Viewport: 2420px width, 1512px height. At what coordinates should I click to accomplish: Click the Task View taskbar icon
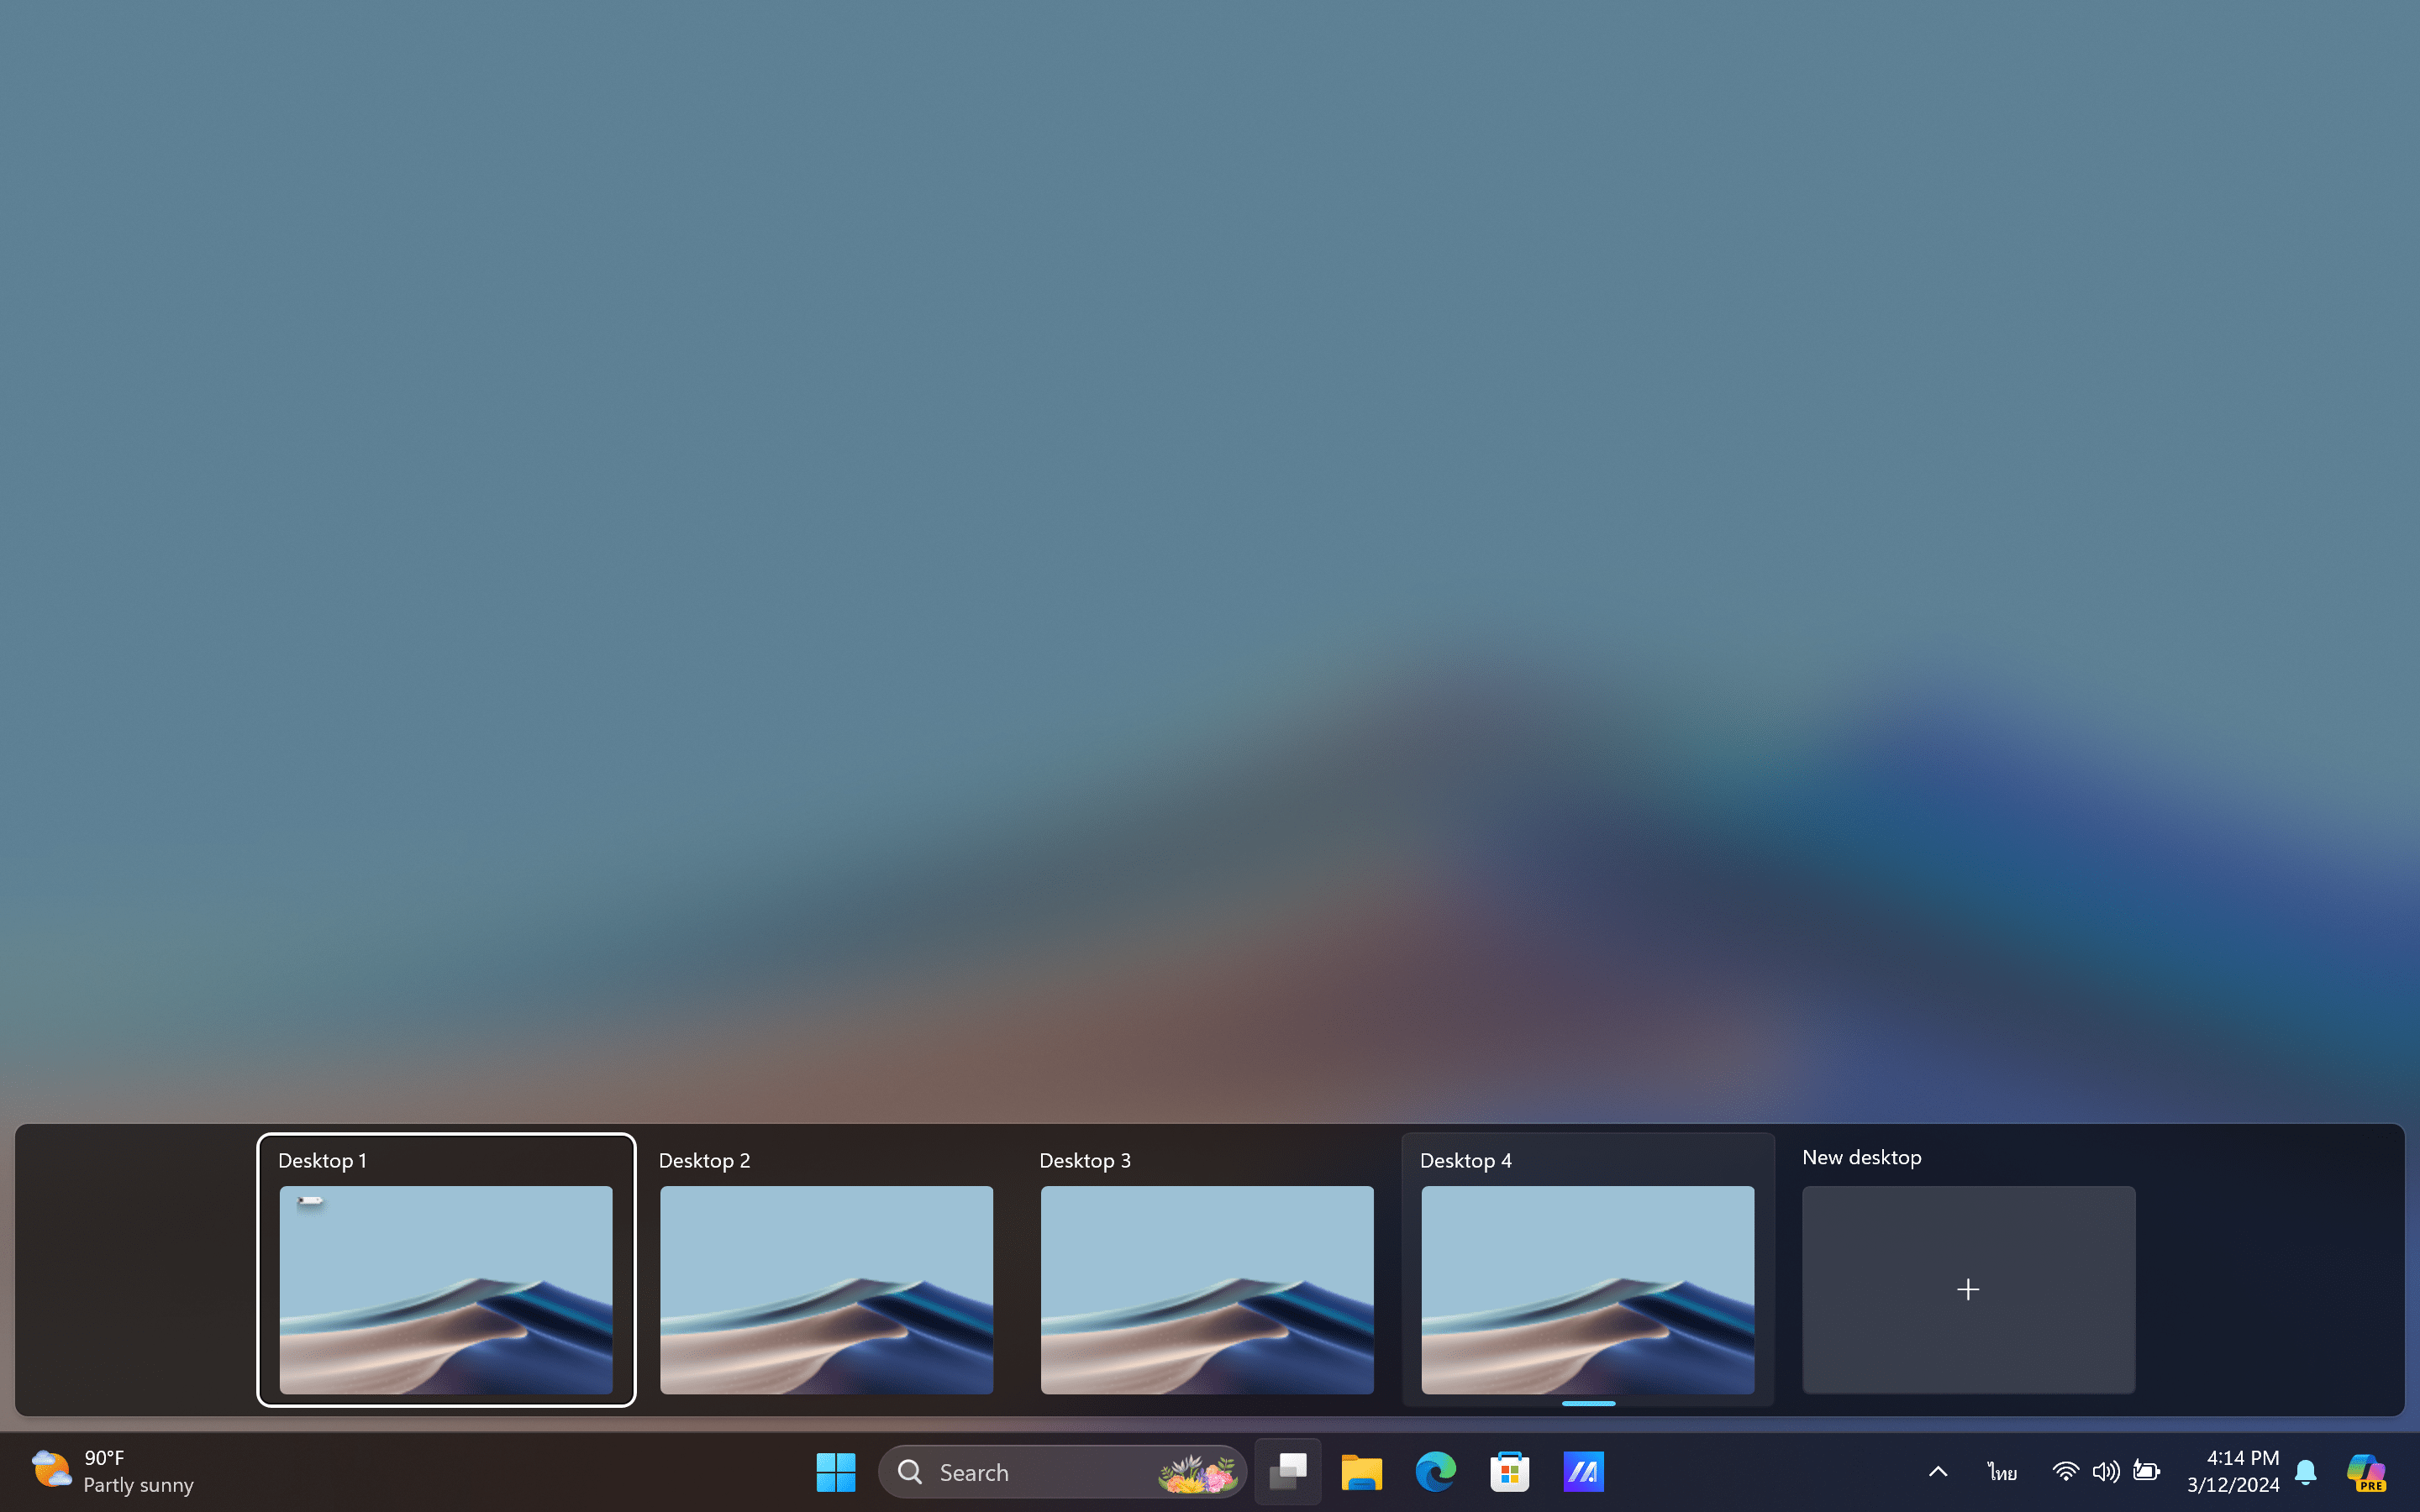coord(1288,1472)
